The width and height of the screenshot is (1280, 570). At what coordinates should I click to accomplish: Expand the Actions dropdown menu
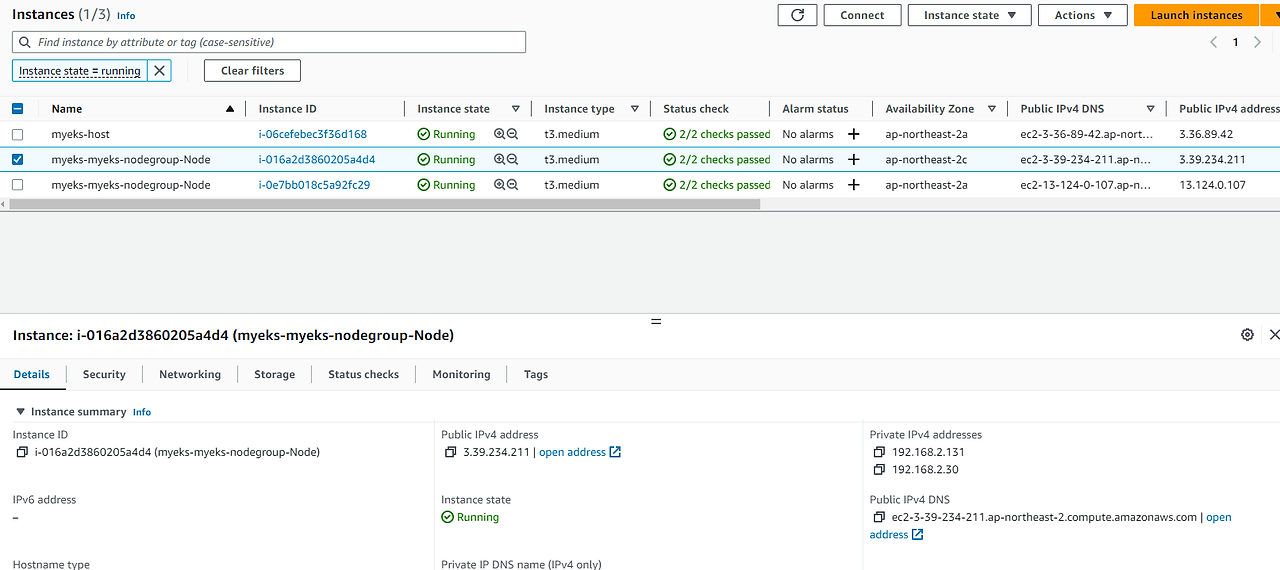[1082, 15]
